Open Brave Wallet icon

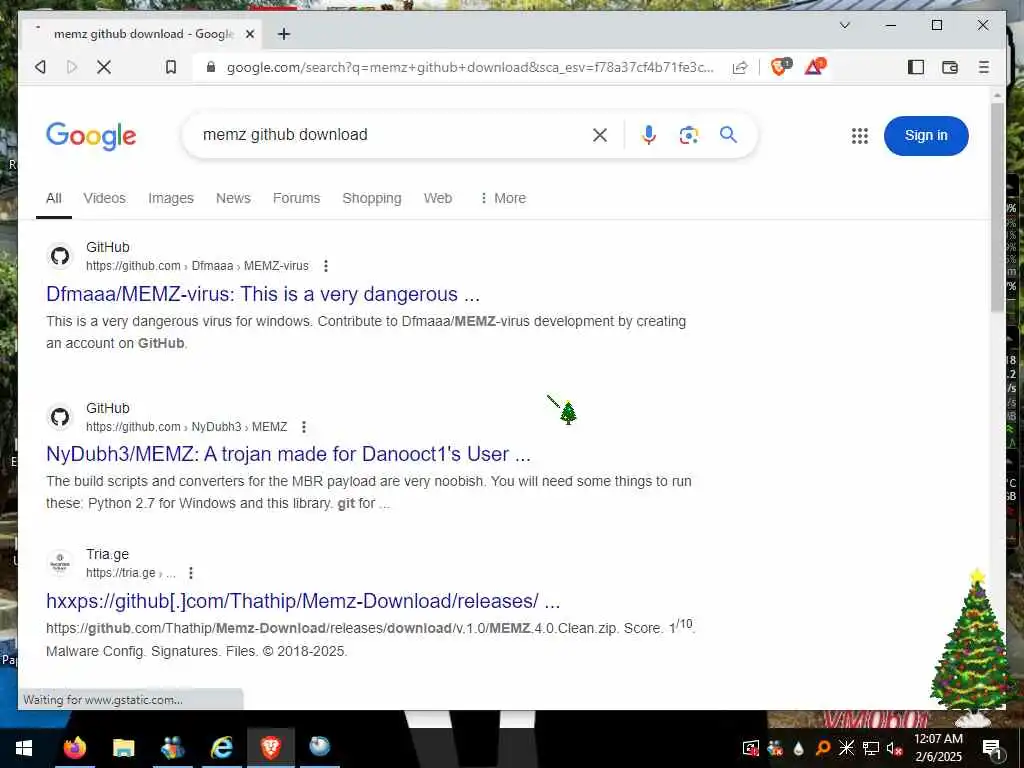[x=950, y=67]
